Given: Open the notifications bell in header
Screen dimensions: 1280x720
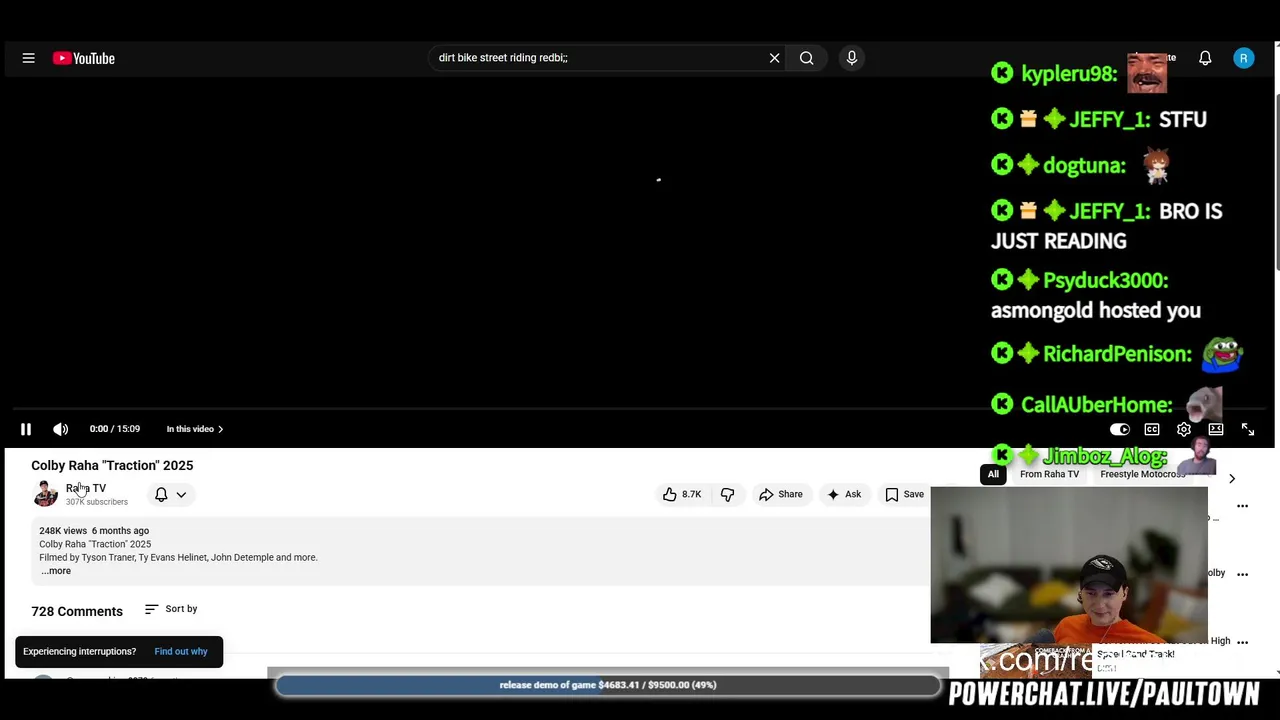Looking at the screenshot, I should tap(1205, 58).
